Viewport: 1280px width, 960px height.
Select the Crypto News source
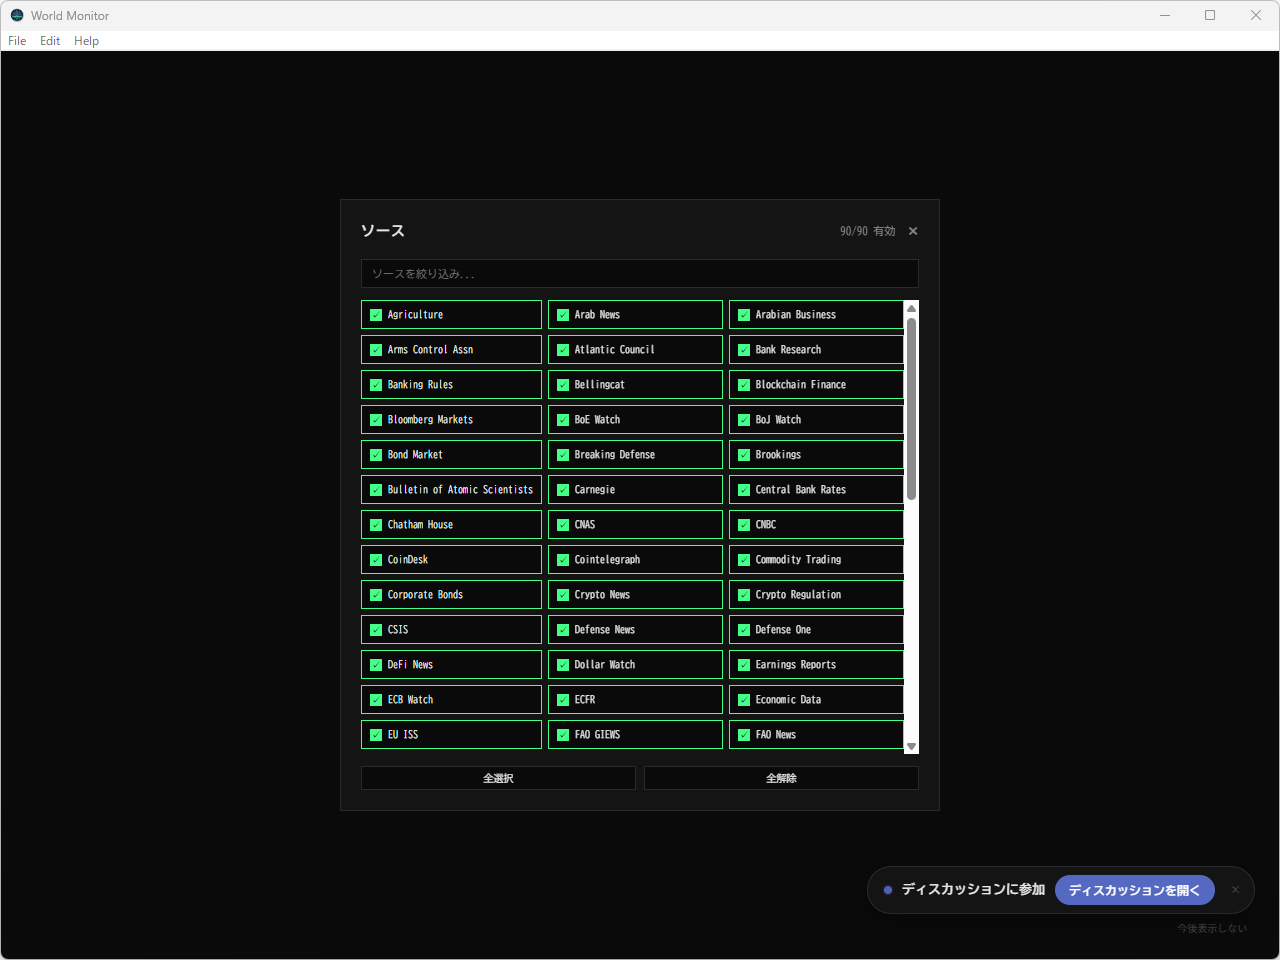[x=635, y=595]
